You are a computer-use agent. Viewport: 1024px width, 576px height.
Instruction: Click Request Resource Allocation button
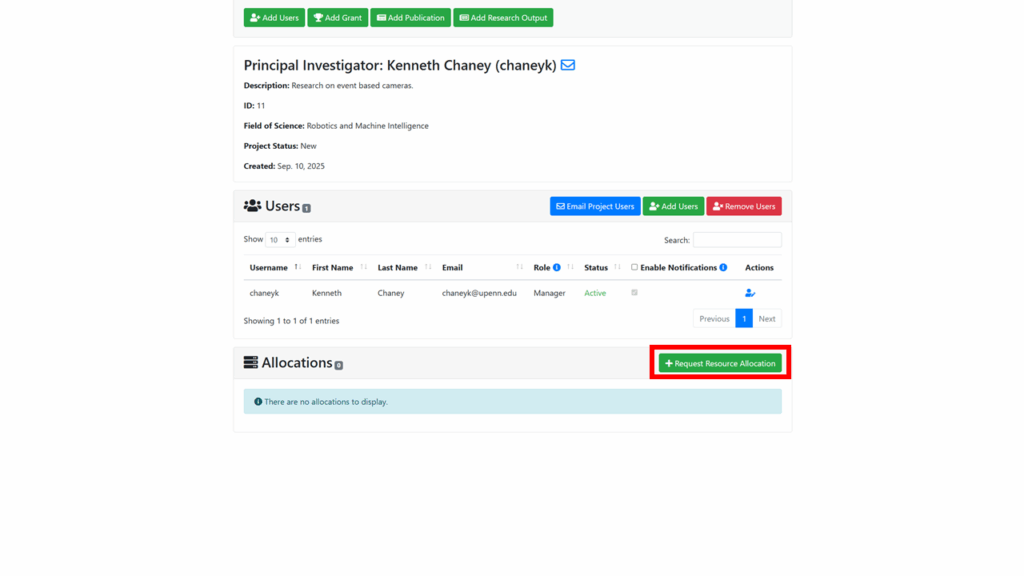pyautogui.click(x=720, y=364)
